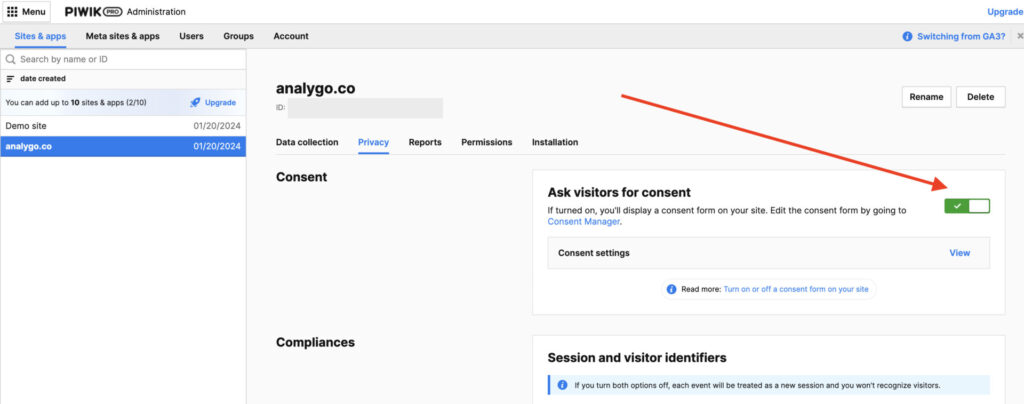Click the redacted ID field
Viewport: 1024px width, 404px height.
pyautogui.click(x=365, y=108)
